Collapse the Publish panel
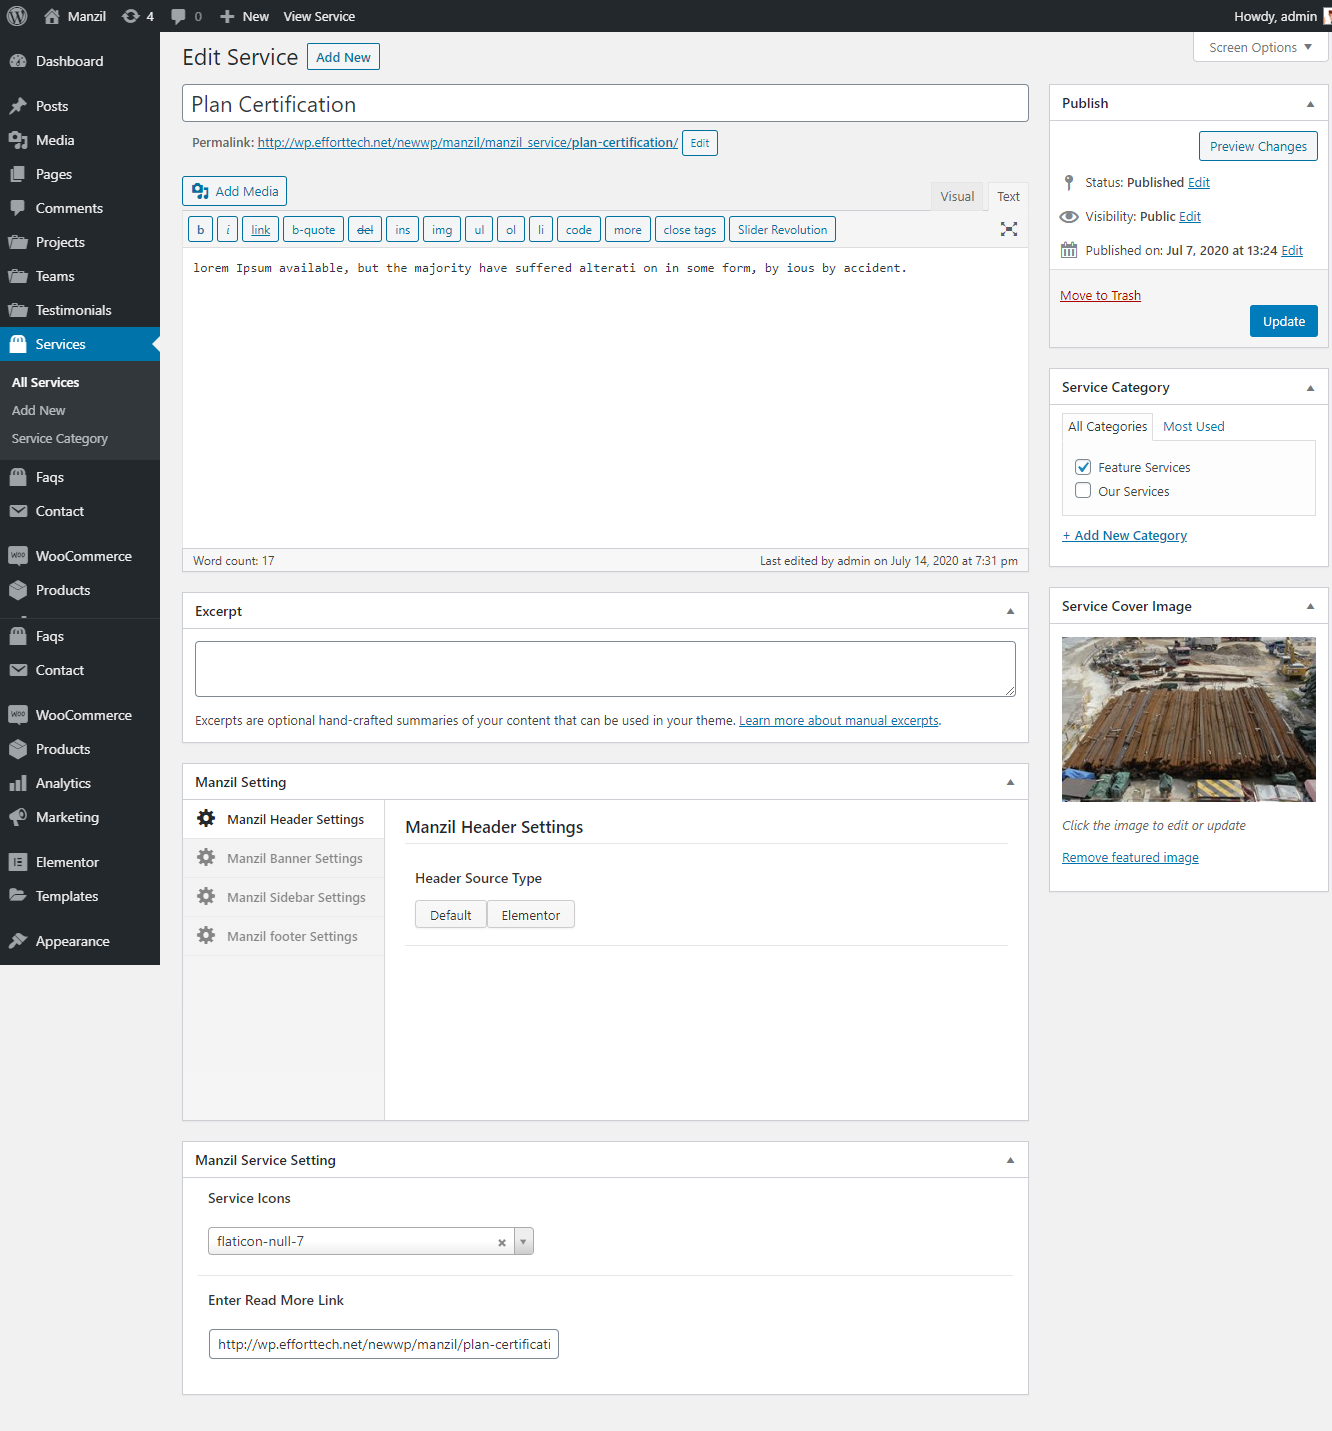The width and height of the screenshot is (1332, 1431). point(1310,104)
